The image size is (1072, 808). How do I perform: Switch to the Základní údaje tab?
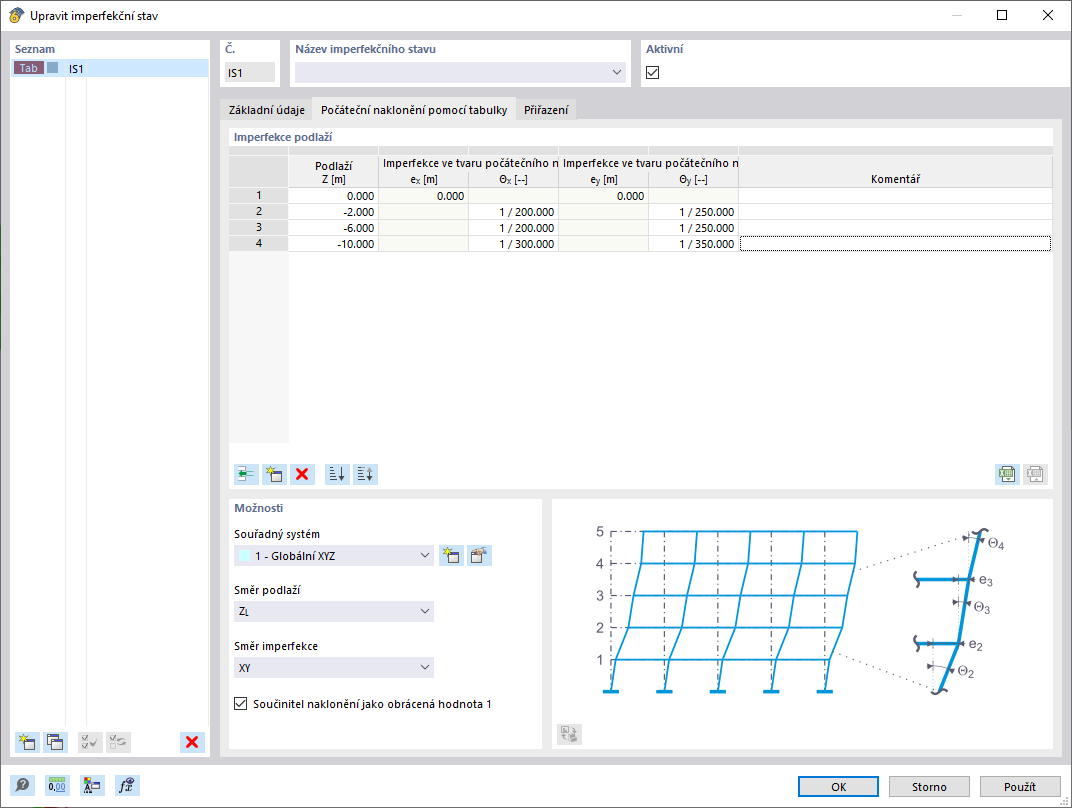tap(267, 110)
